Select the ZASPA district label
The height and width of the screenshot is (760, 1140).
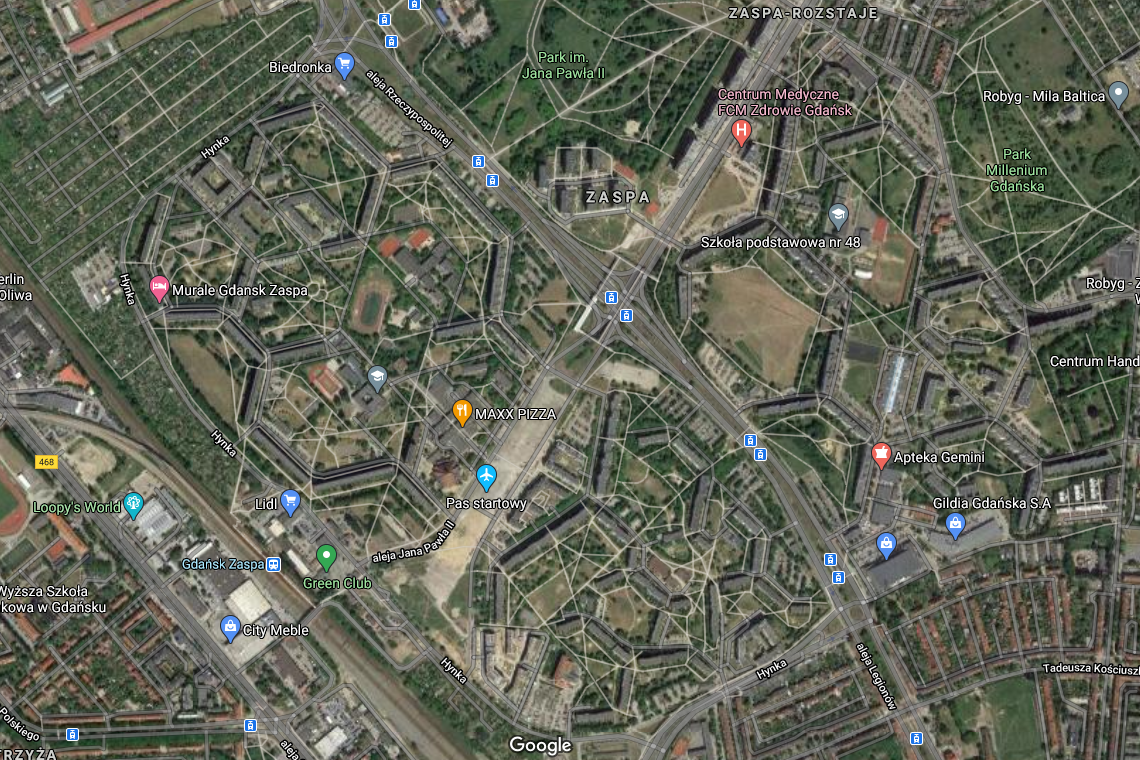[x=618, y=197]
